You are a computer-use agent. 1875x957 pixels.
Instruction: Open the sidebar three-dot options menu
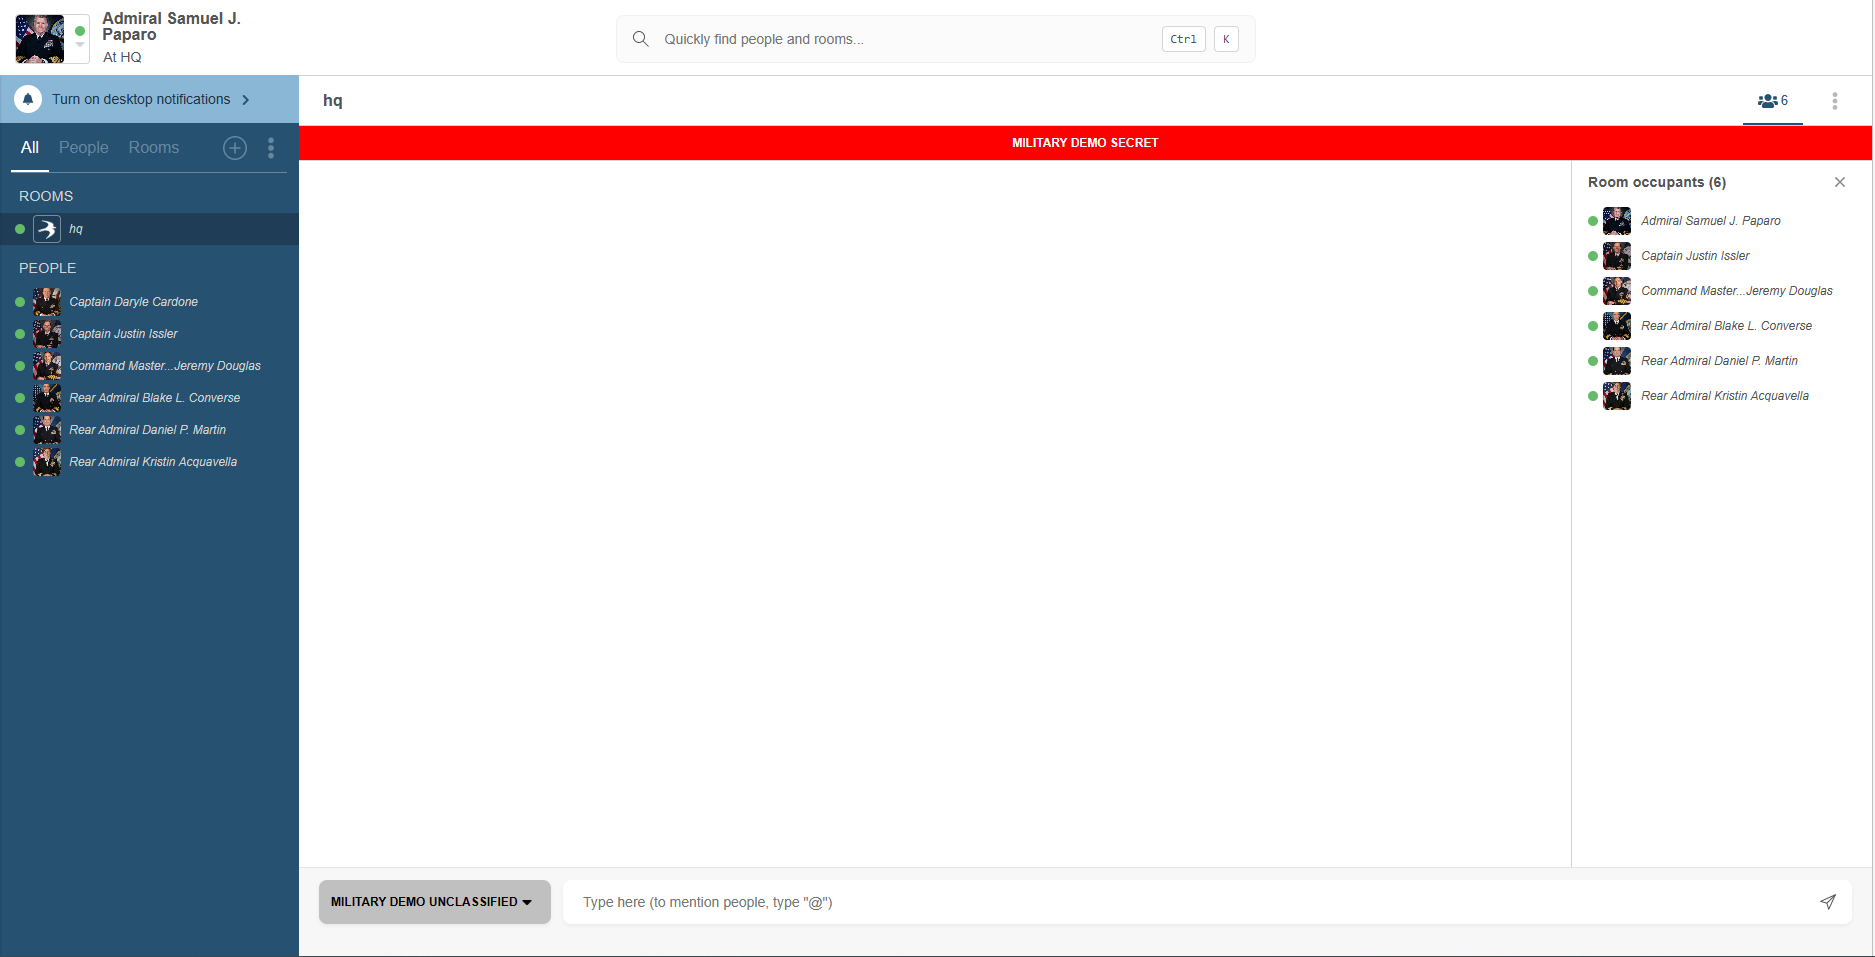point(271,148)
